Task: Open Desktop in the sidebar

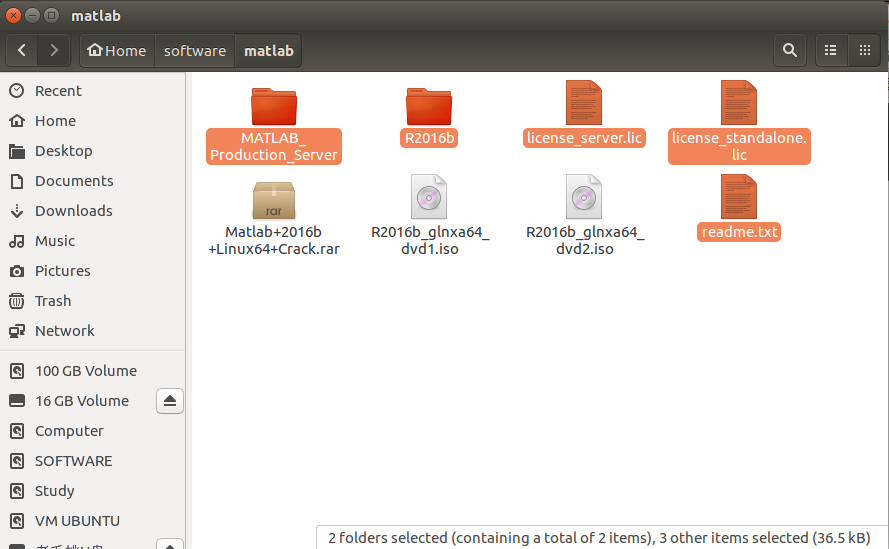Action: 93,151
